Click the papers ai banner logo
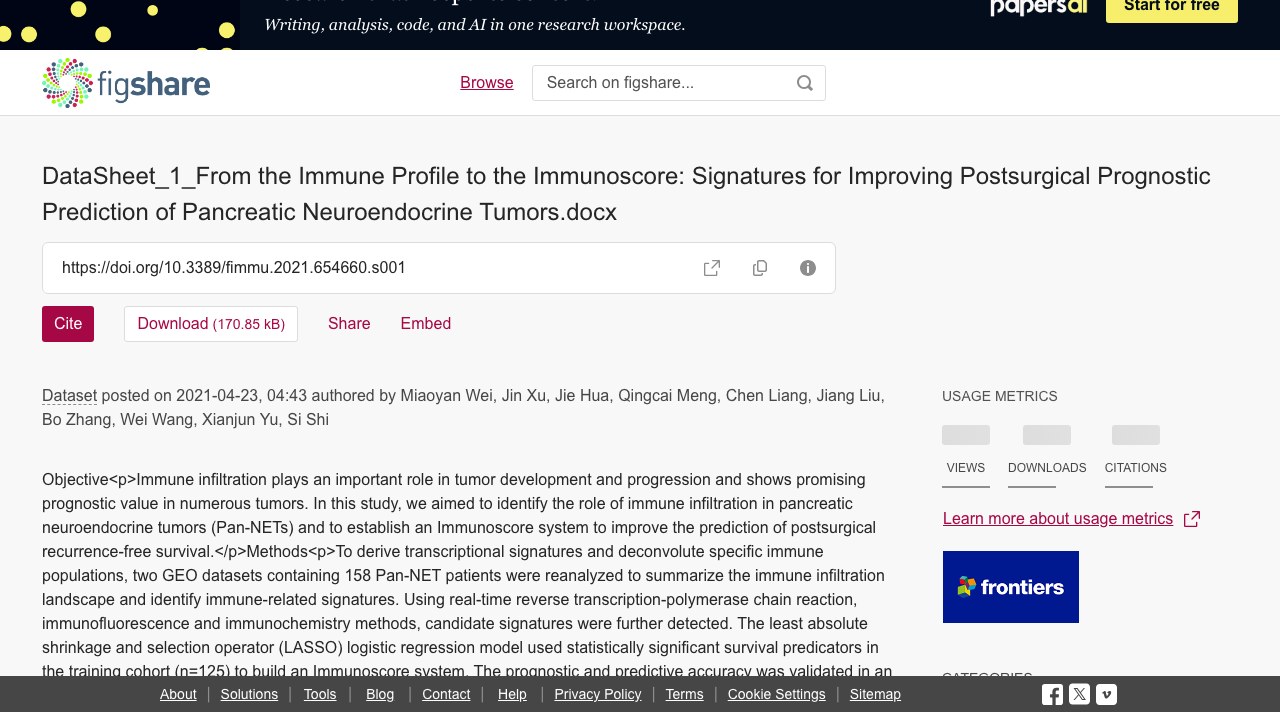 click(1038, 8)
